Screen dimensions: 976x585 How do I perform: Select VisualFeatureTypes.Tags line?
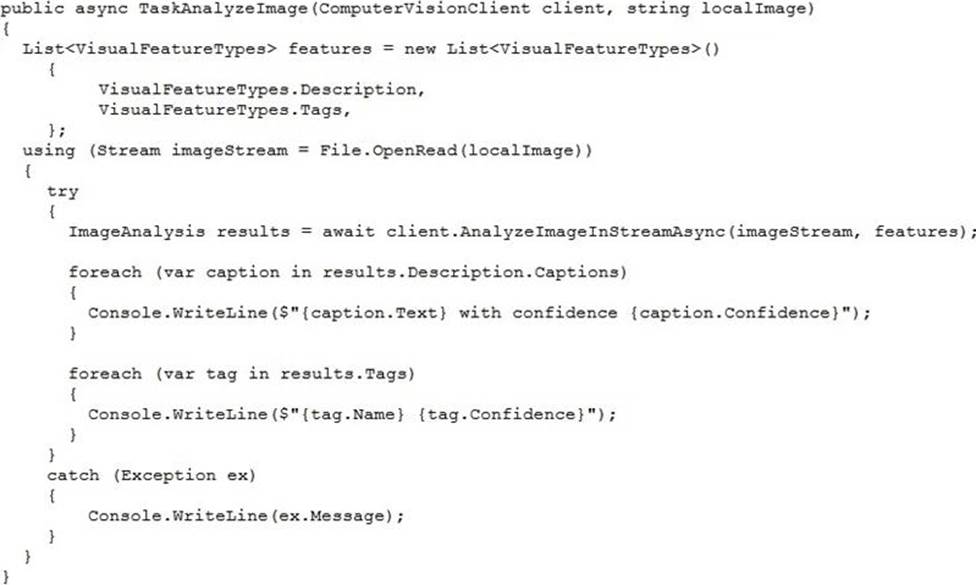point(225,110)
